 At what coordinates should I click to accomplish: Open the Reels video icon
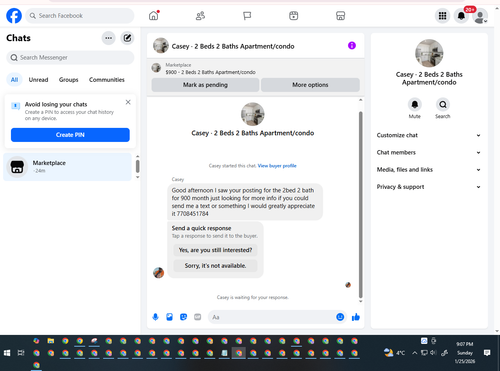(294, 16)
